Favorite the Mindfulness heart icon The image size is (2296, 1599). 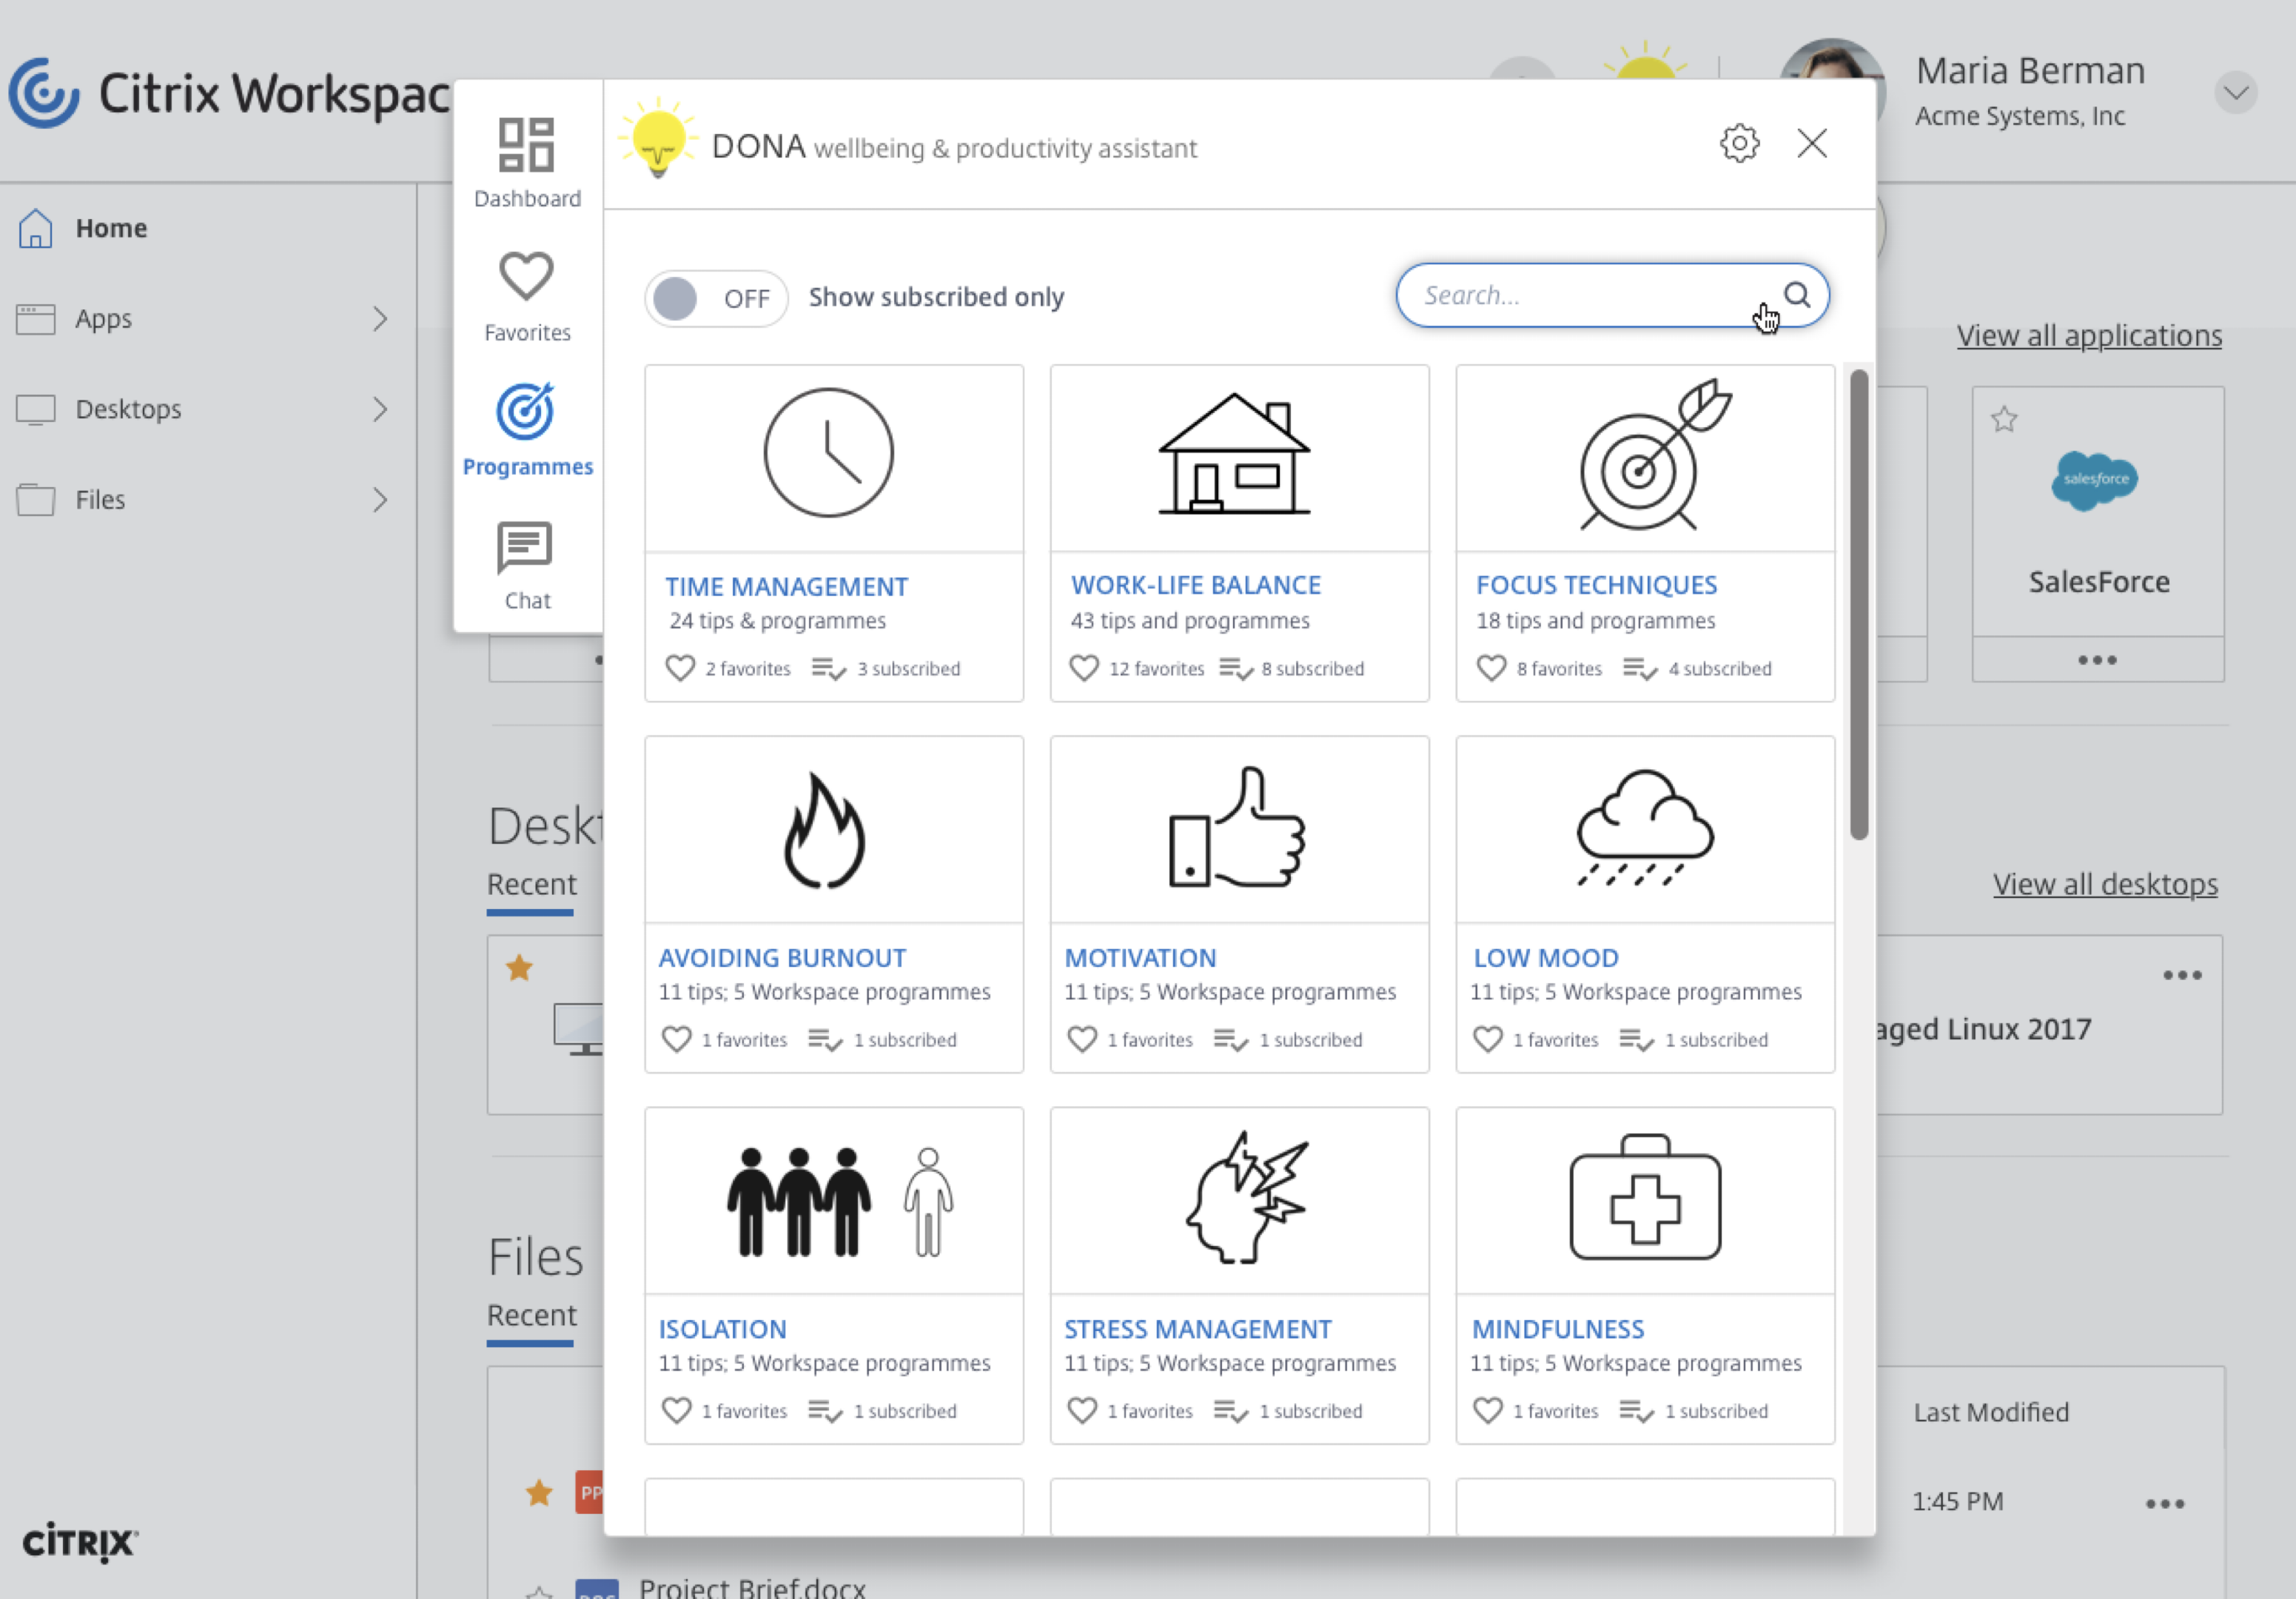pos(1488,1411)
